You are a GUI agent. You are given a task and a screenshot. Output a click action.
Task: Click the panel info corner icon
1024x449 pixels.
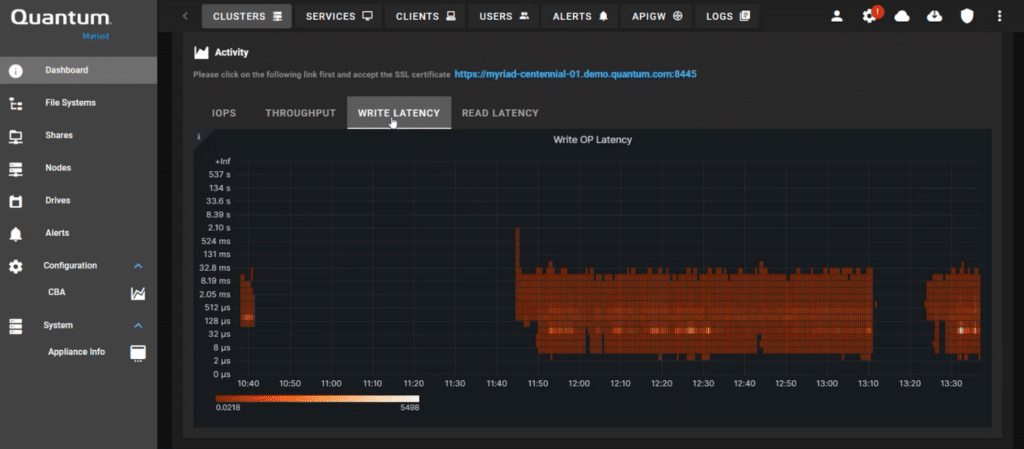click(199, 136)
